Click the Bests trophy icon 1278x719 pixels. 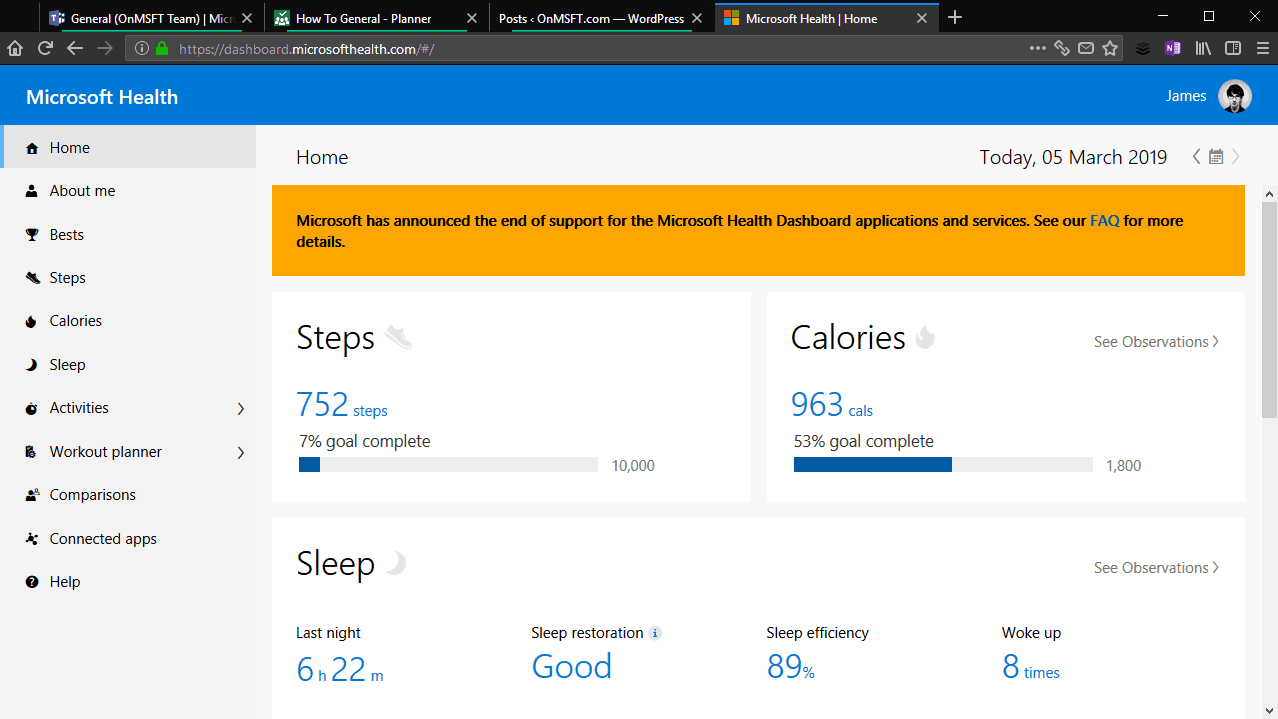coord(32,235)
